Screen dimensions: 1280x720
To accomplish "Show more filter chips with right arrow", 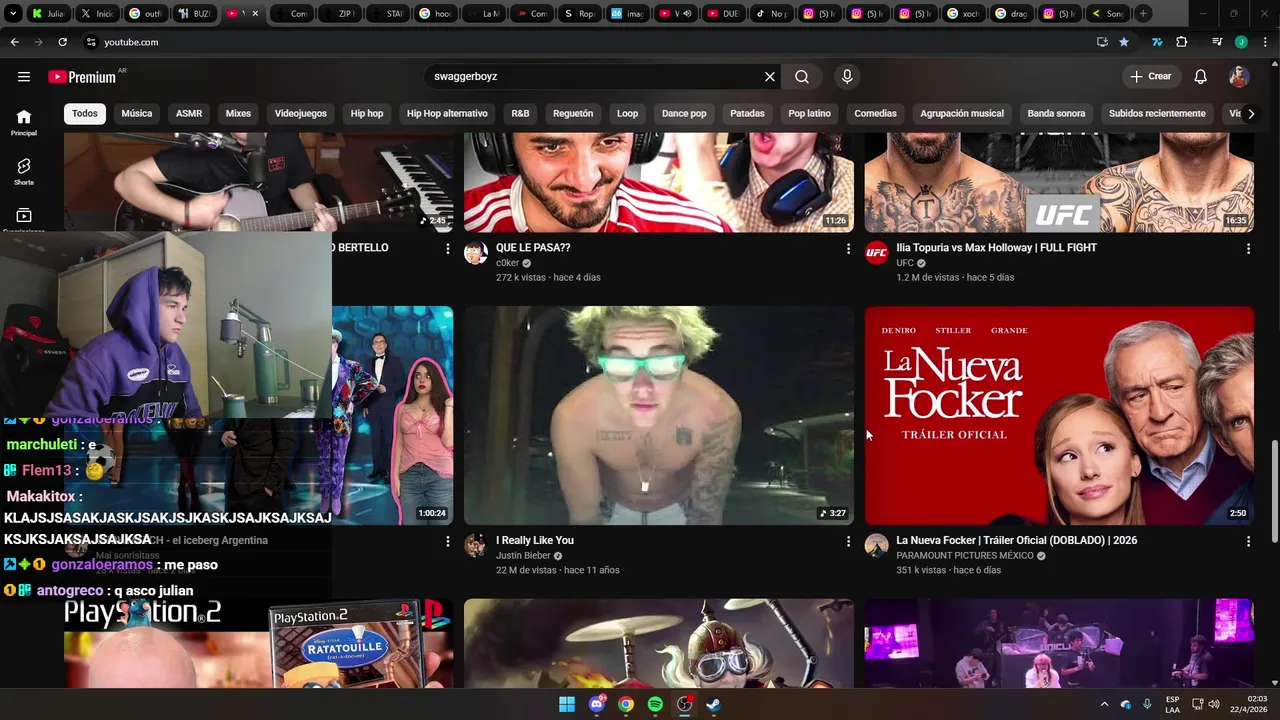I will point(1251,113).
